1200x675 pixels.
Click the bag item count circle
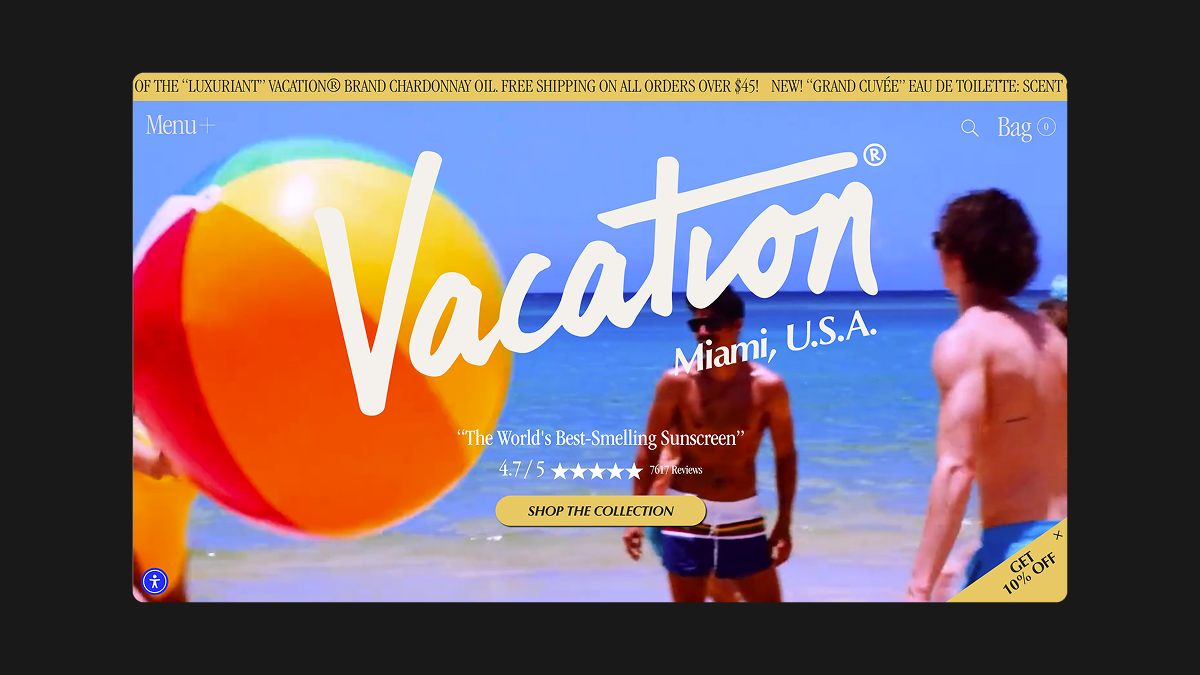[x=1046, y=126]
